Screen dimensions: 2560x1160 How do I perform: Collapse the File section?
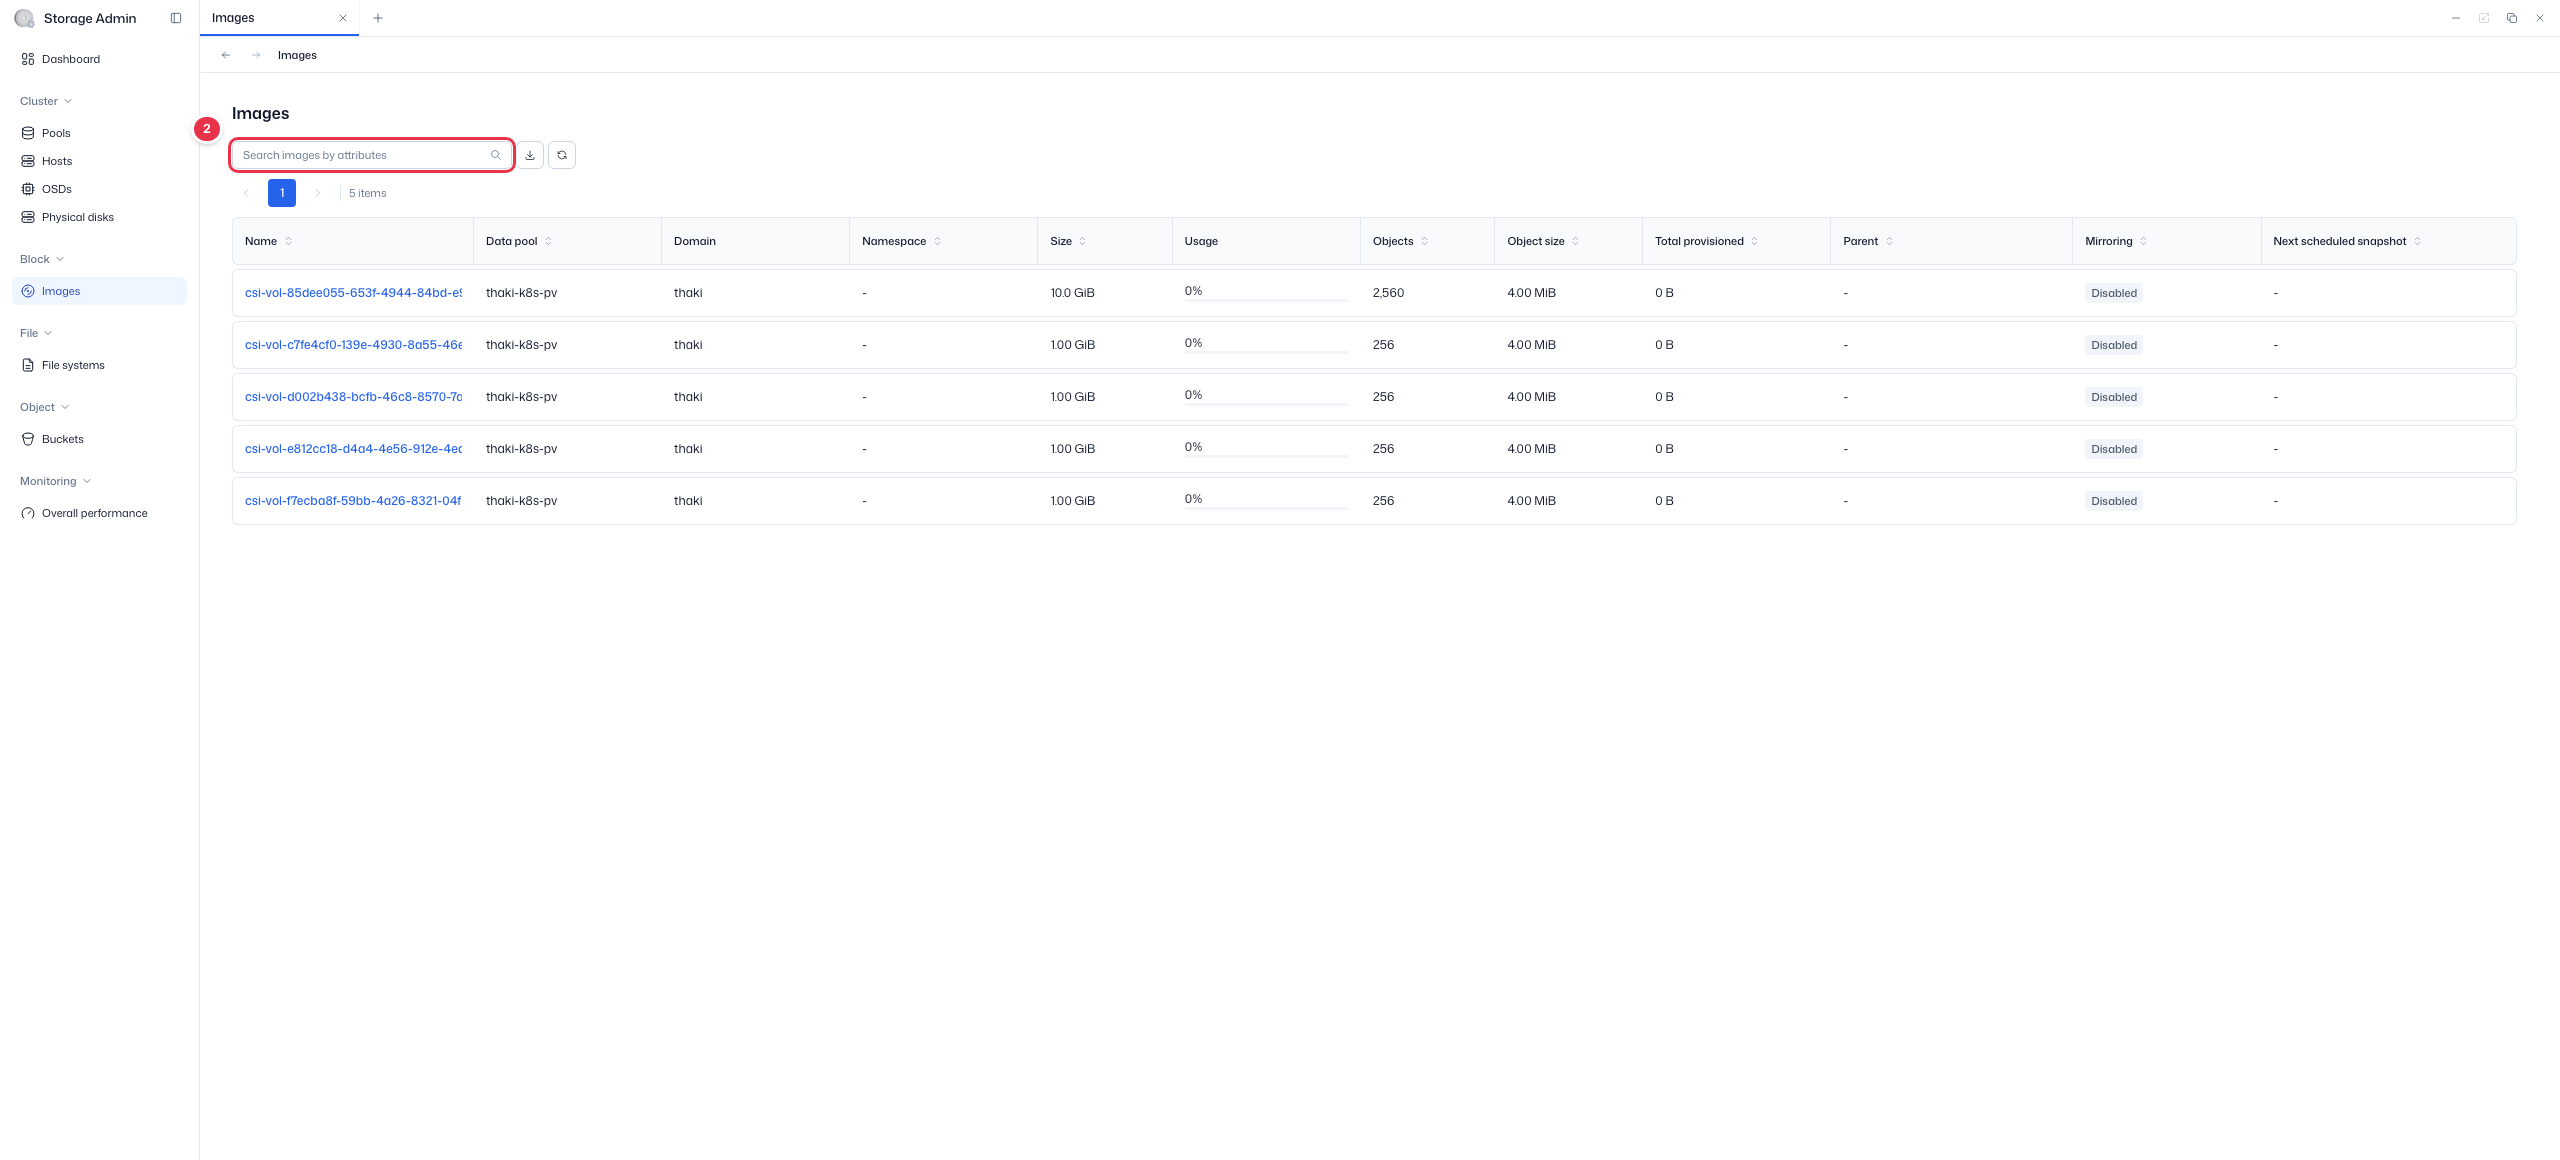click(36, 333)
